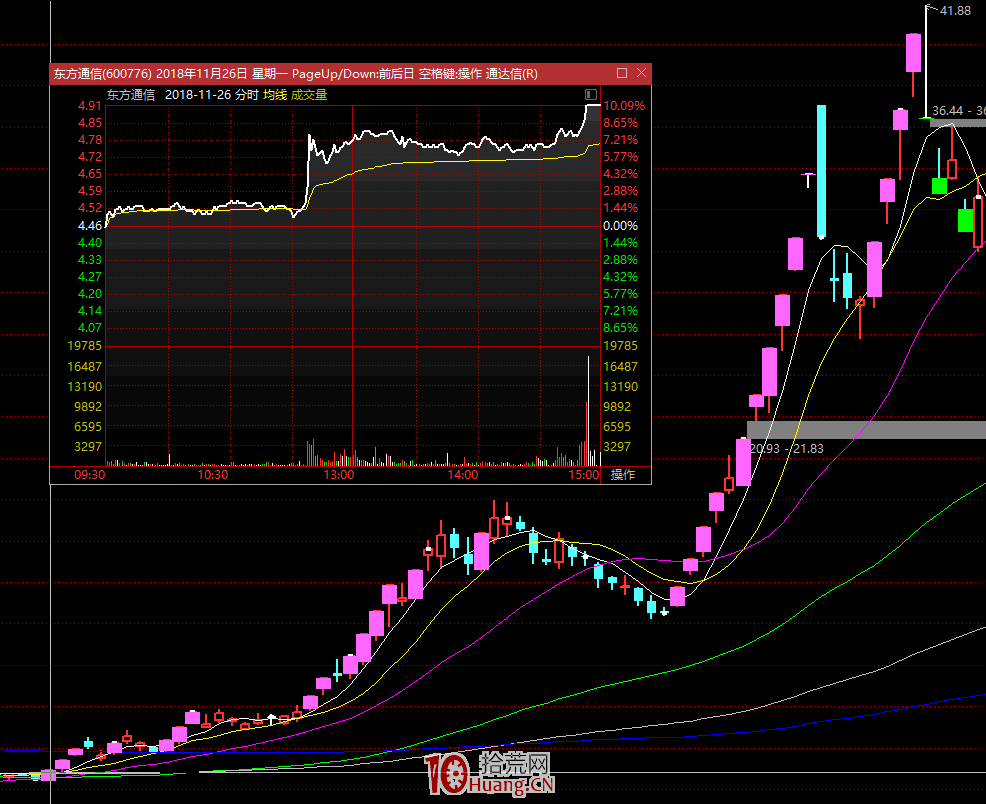
Task: Click the 10.09% limit-up percentage label
Action: (x=625, y=105)
